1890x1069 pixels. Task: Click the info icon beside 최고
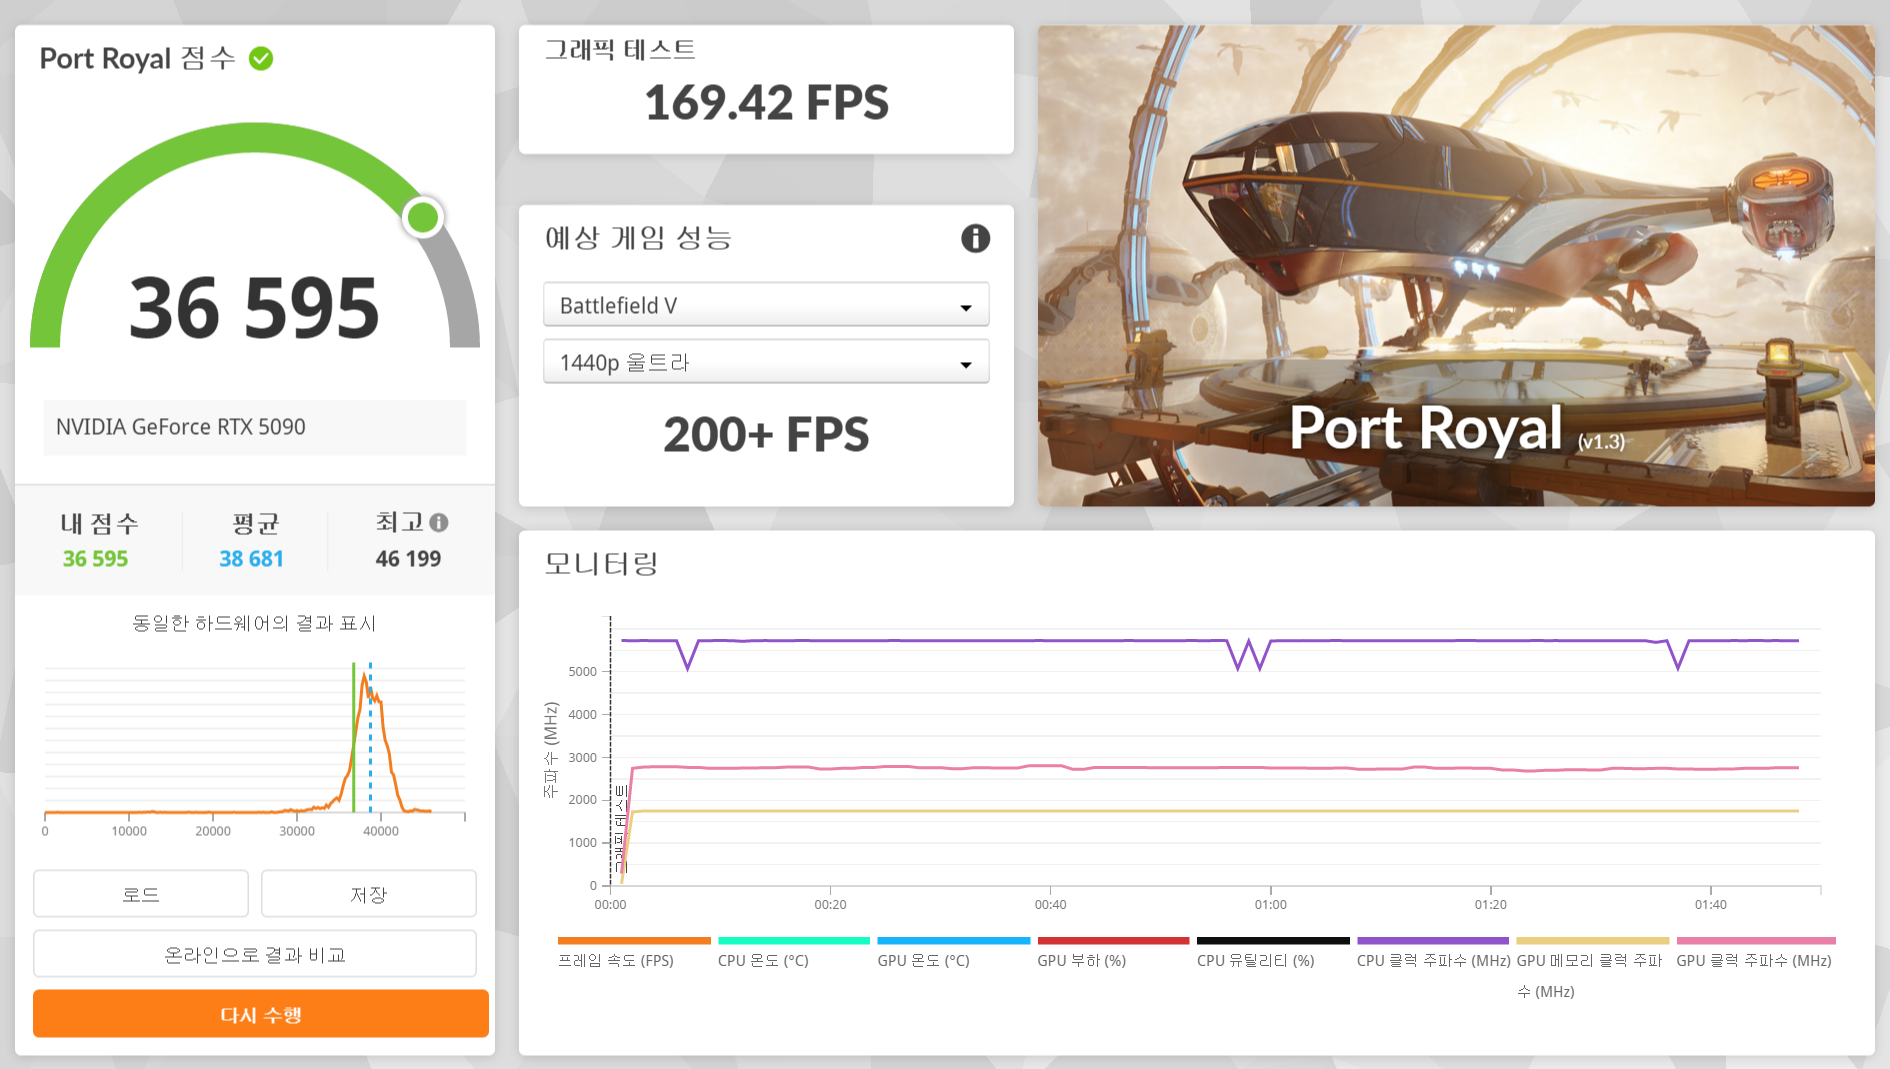439,522
